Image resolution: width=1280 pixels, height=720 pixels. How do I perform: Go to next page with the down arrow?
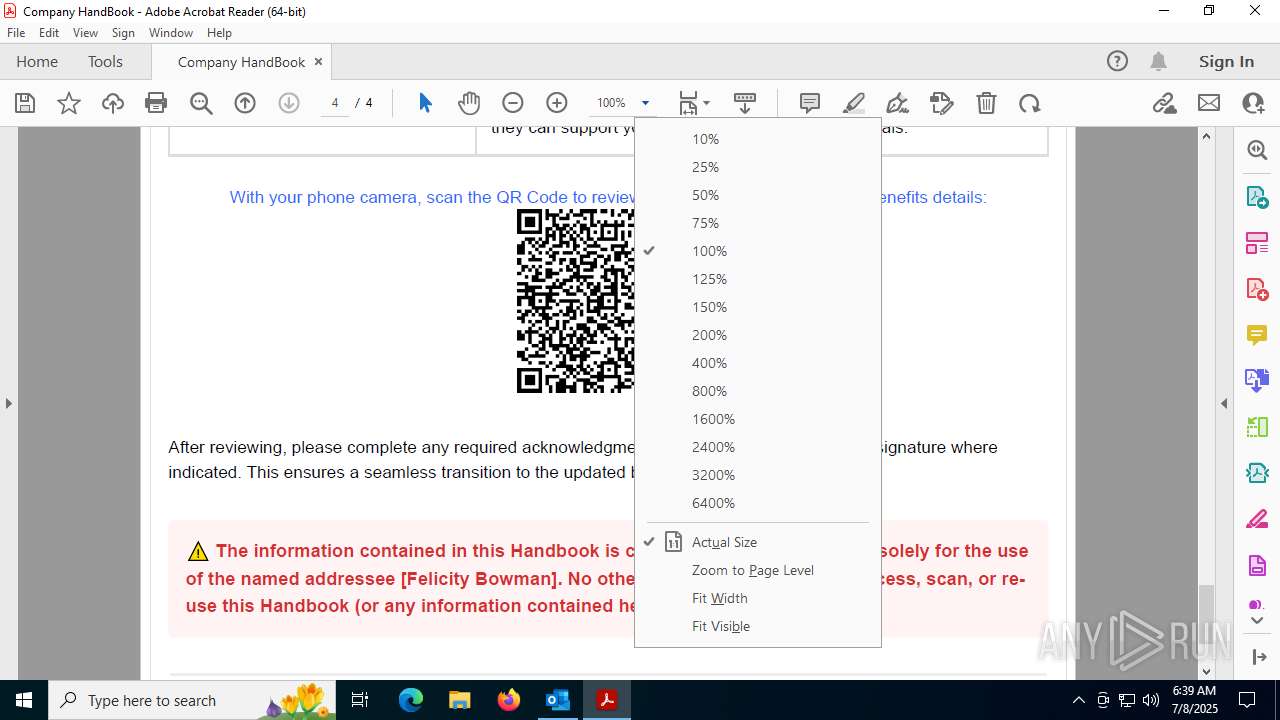289,103
